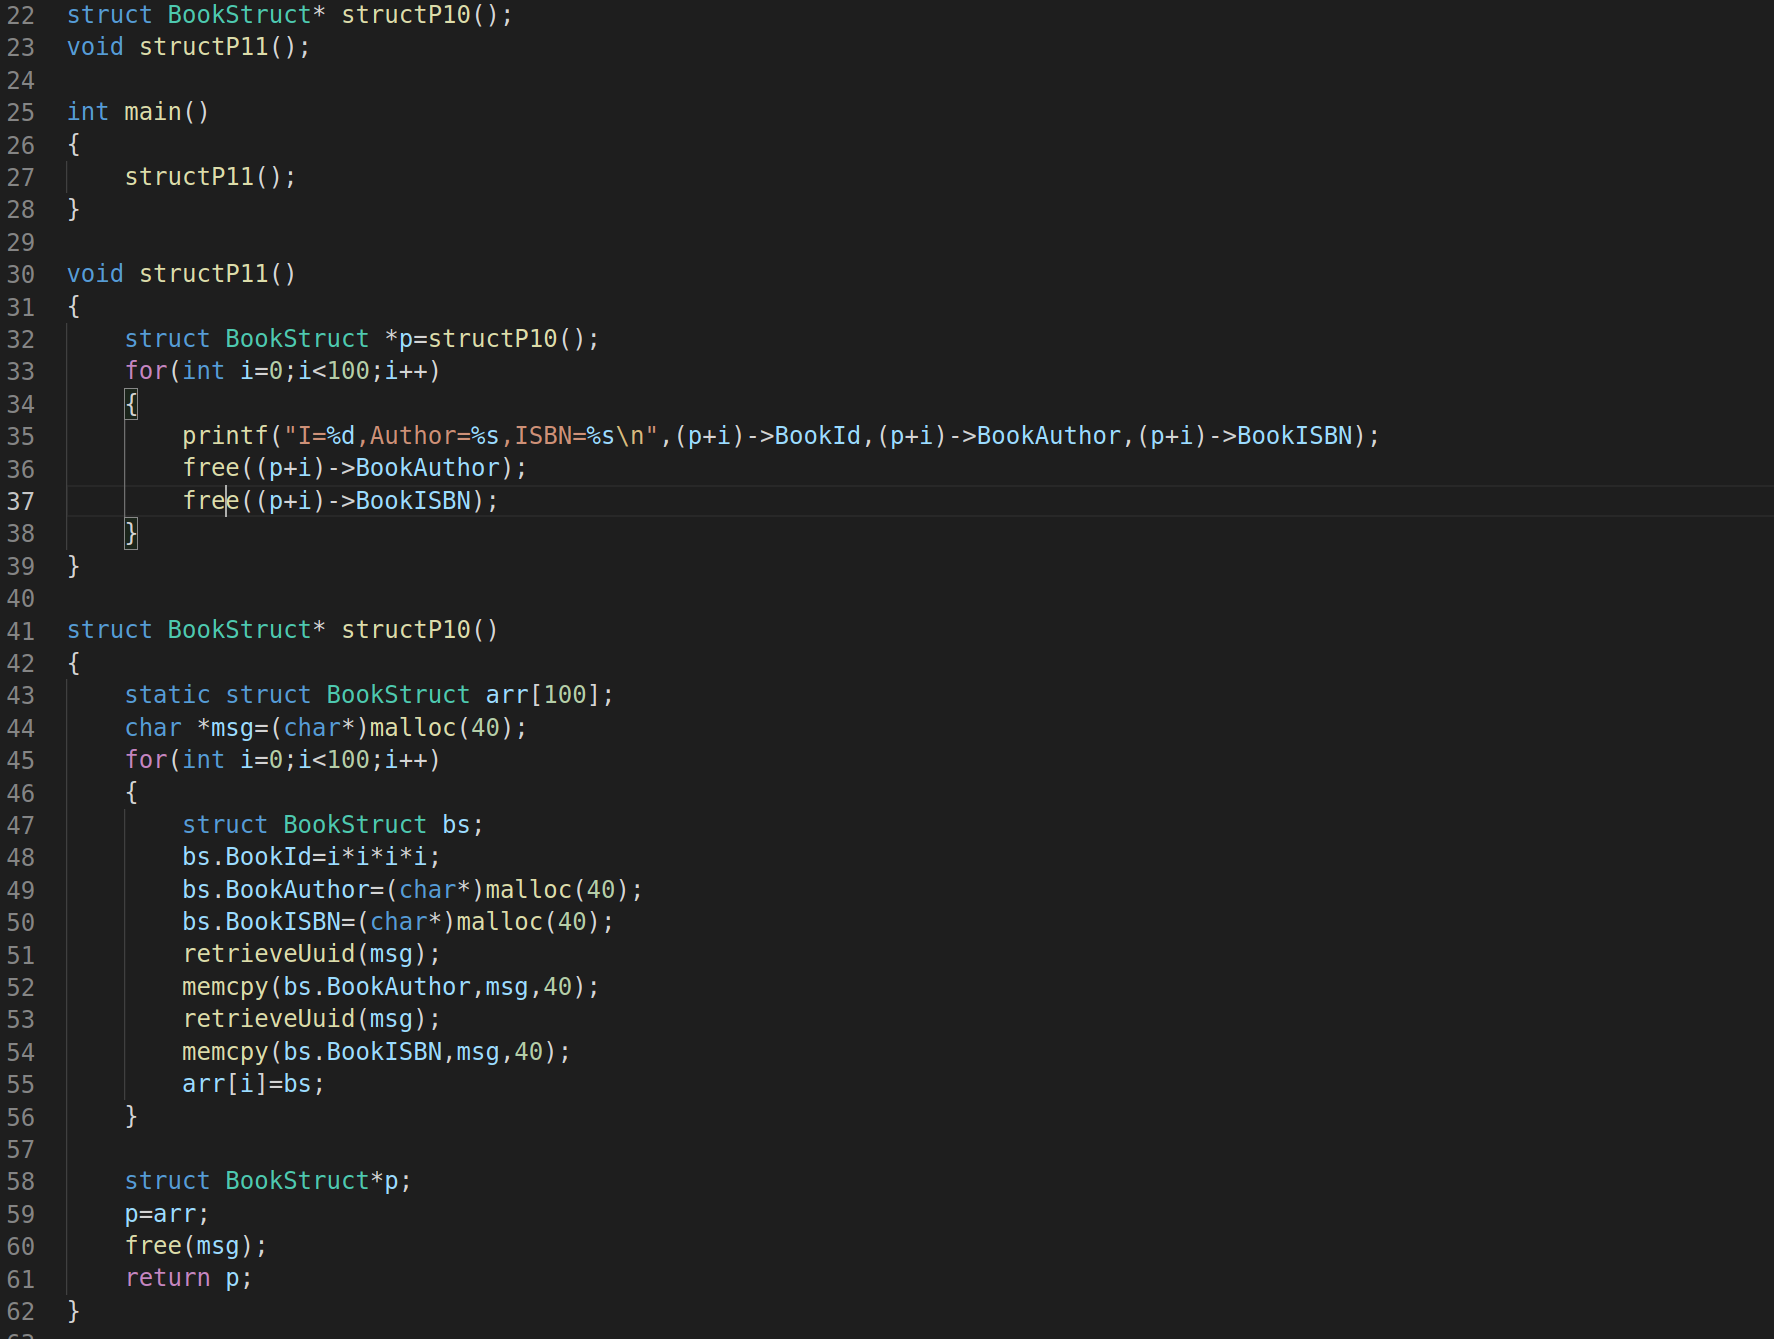
Task: Click '*p=structP10();' assignment on line 32
Action: click(x=492, y=339)
